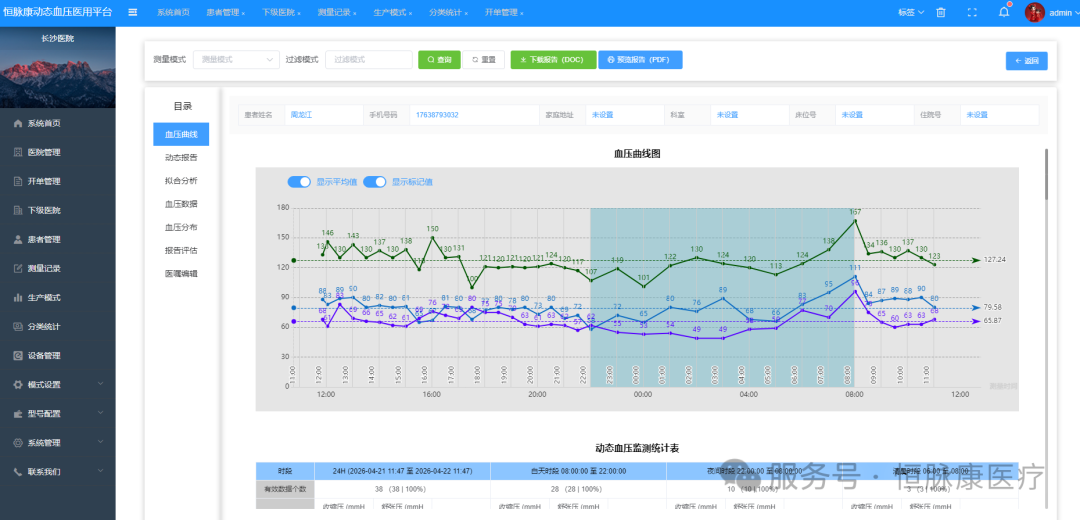Viewport: 1080px width, 520px height.
Task: Expand the 系统管理 sidebar submenu
Action: tap(101, 443)
